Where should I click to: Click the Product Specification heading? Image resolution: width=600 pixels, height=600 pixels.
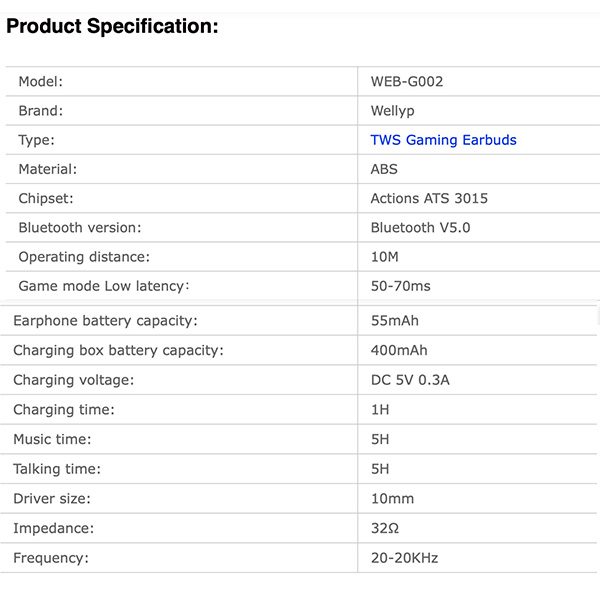point(112,27)
